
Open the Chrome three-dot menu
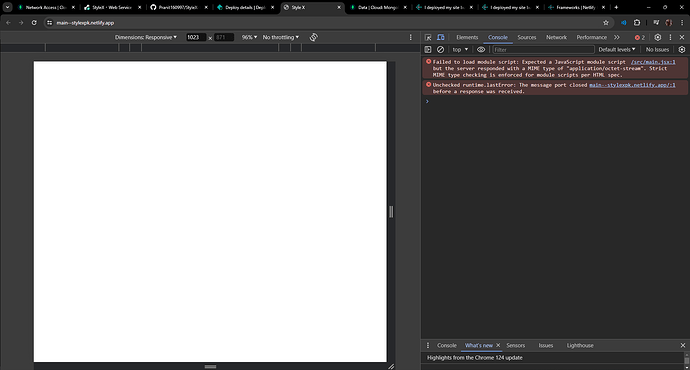point(682,23)
